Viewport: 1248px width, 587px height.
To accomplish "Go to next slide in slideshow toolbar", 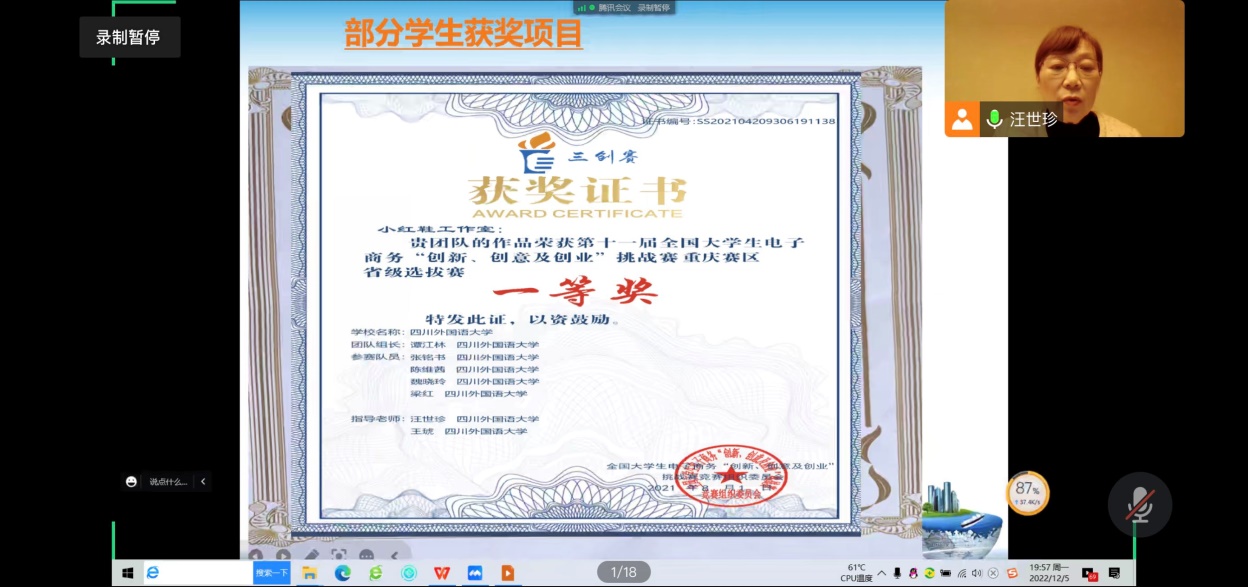I will 283,555.
